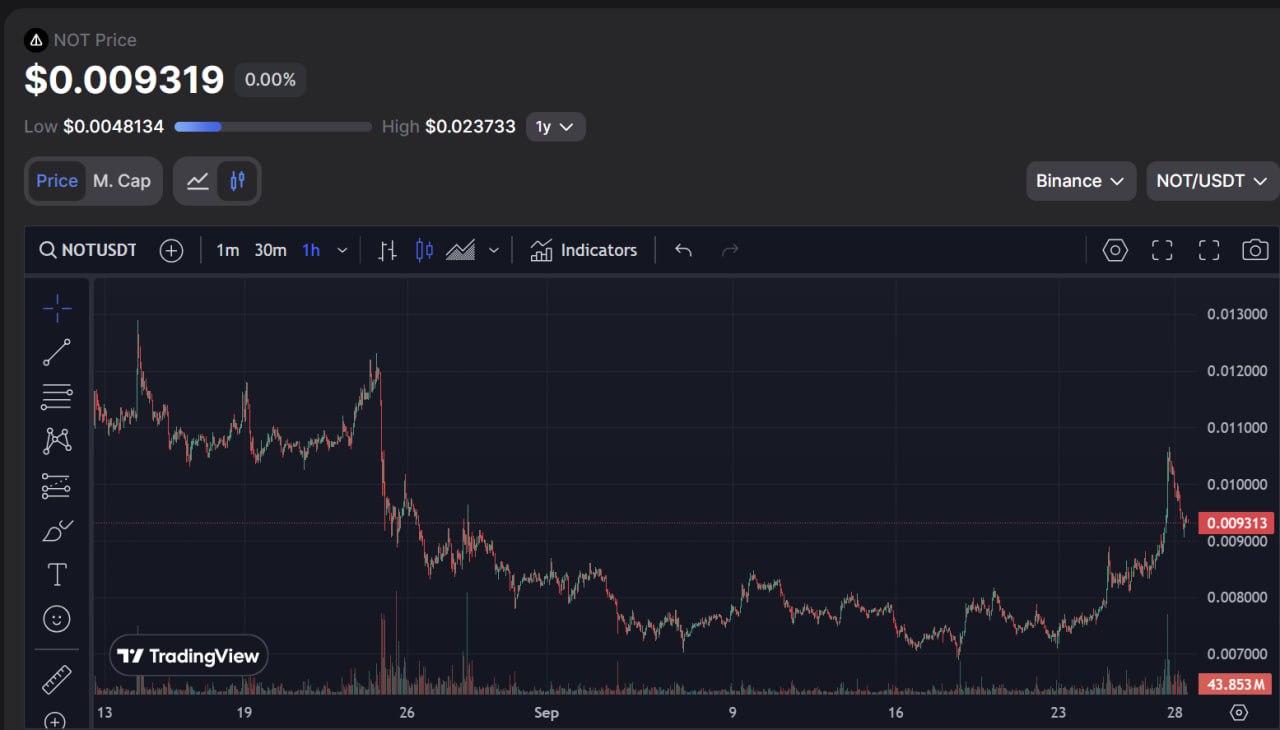Click the 9 date axis label
This screenshot has width=1280, height=730.
click(x=733, y=713)
